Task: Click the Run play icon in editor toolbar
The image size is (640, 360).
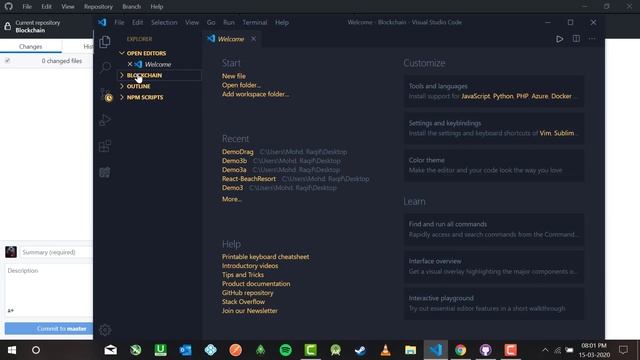Action: (560, 39)
